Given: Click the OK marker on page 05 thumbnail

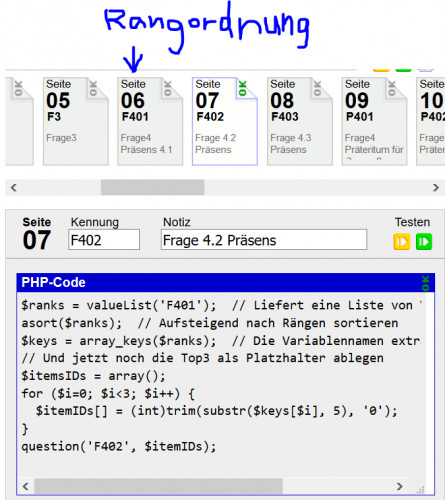Looking at the screenshot, I should pyautogui.click(x=93, y=88).
